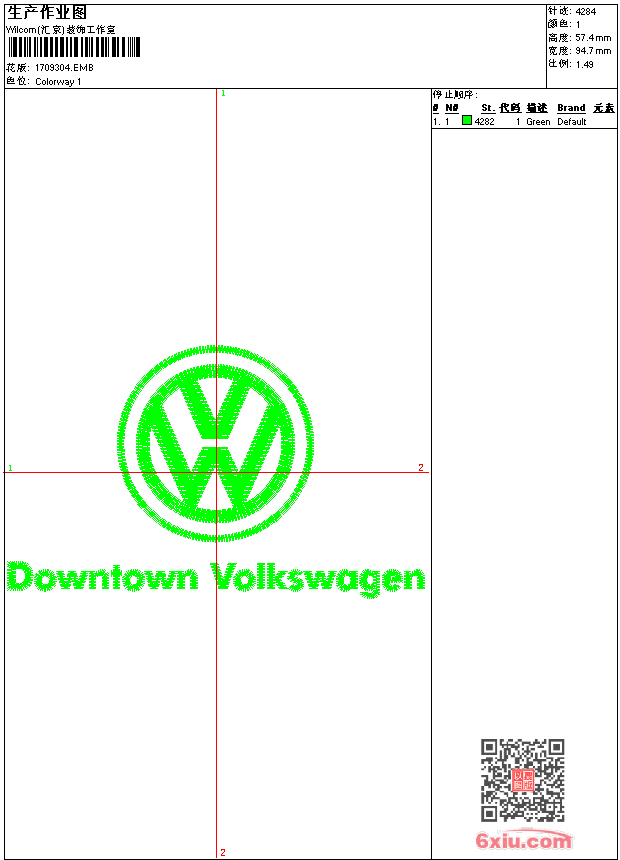Click the stitch value 4282 in row
The height and width of the screenshot is (860, 620).
pyautogui.click(x=484, y=122)
